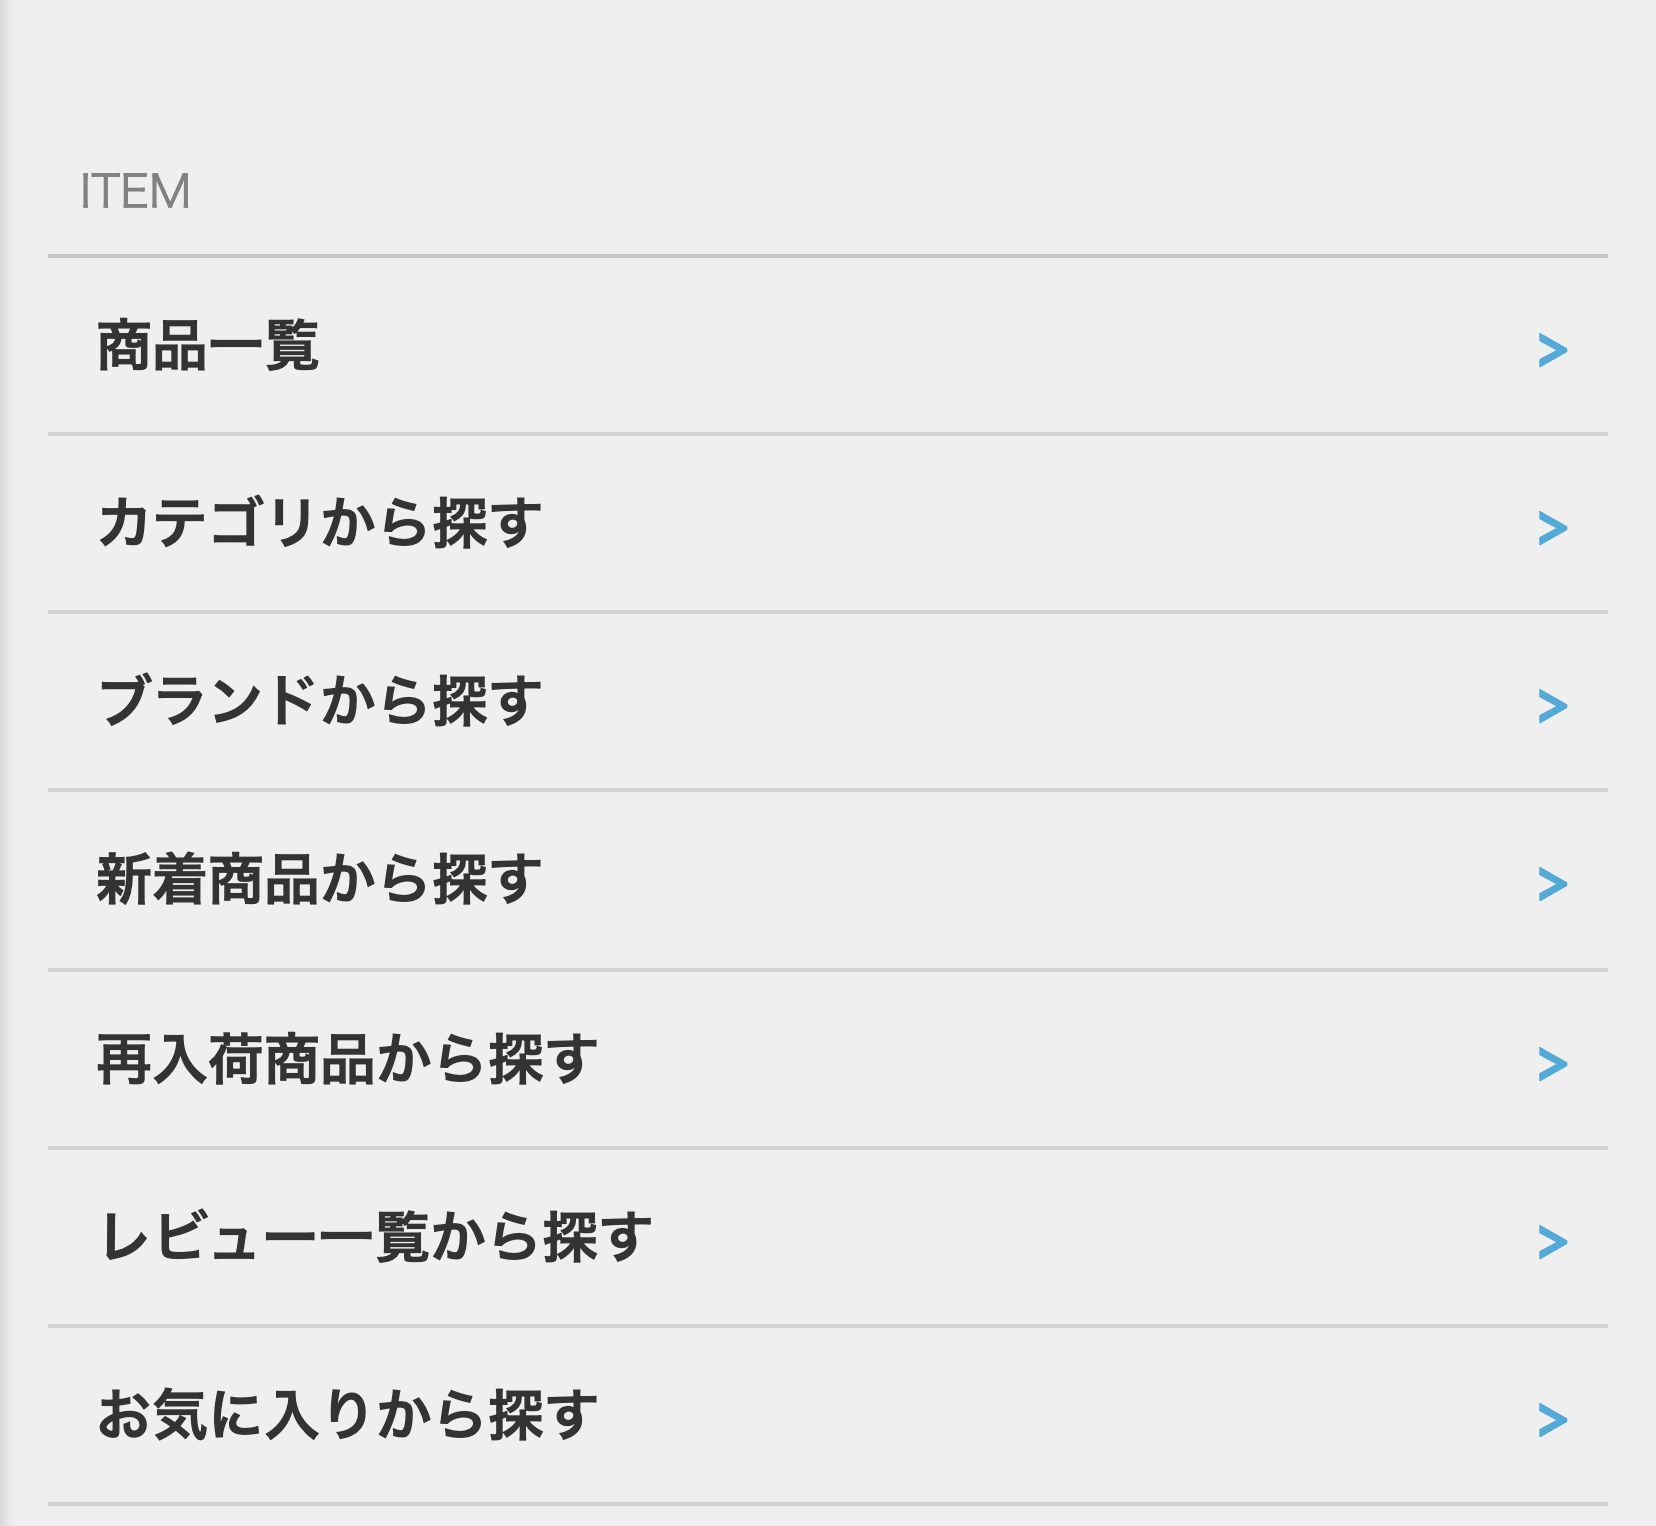Open the 商品一覧 product list link
Image resolution: width=1656 pixels, height=1526 pixels.
208,346
